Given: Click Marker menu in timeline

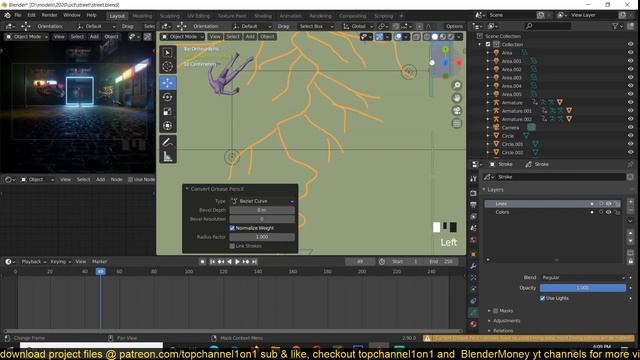Looking at the screenshot, I should 100,262.
